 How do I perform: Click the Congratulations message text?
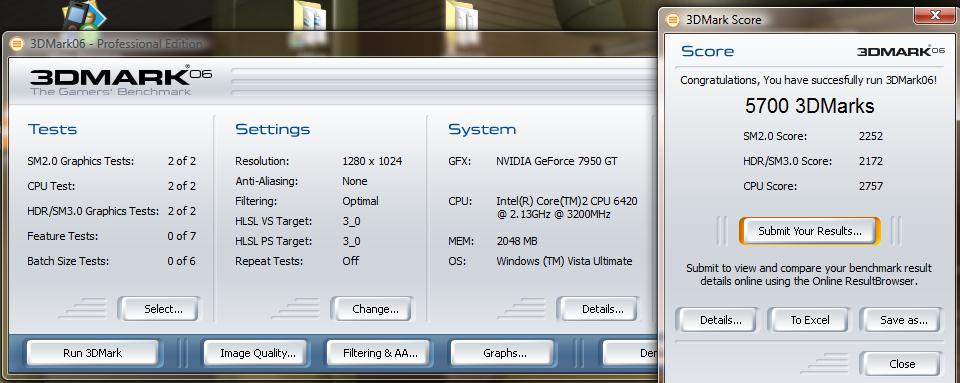pos(808,80)
